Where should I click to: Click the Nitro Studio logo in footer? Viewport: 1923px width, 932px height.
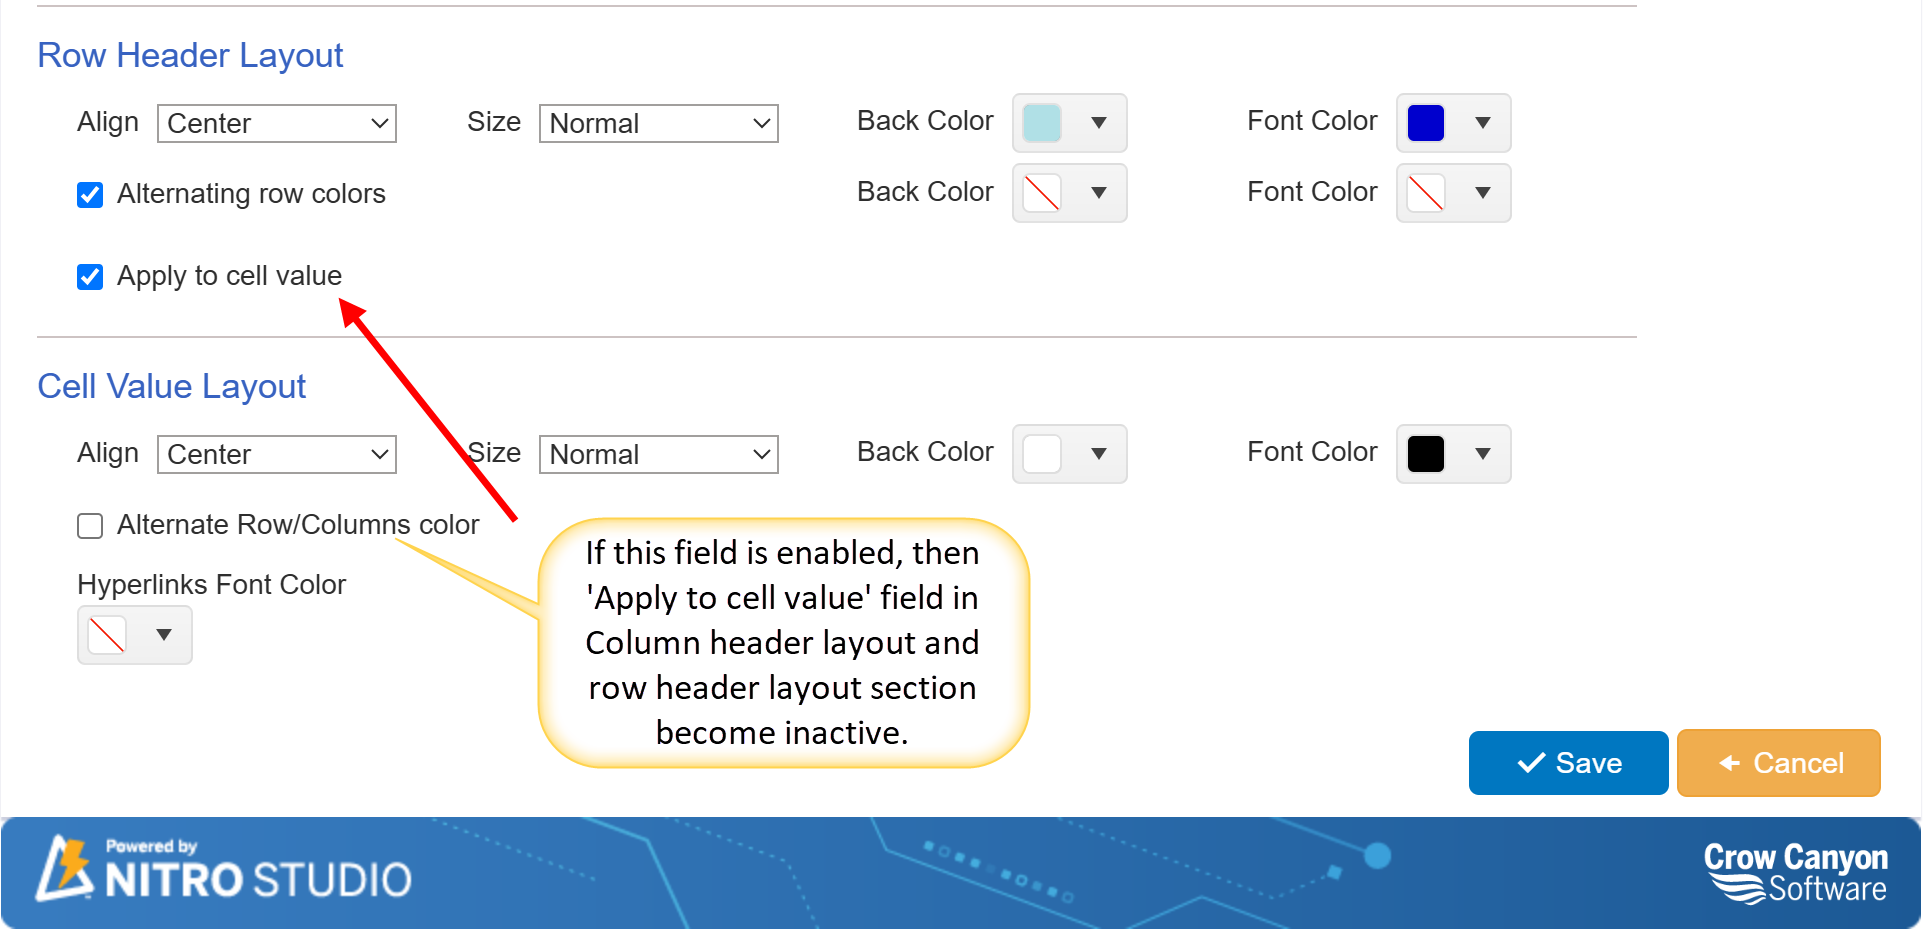coord(224,870)
